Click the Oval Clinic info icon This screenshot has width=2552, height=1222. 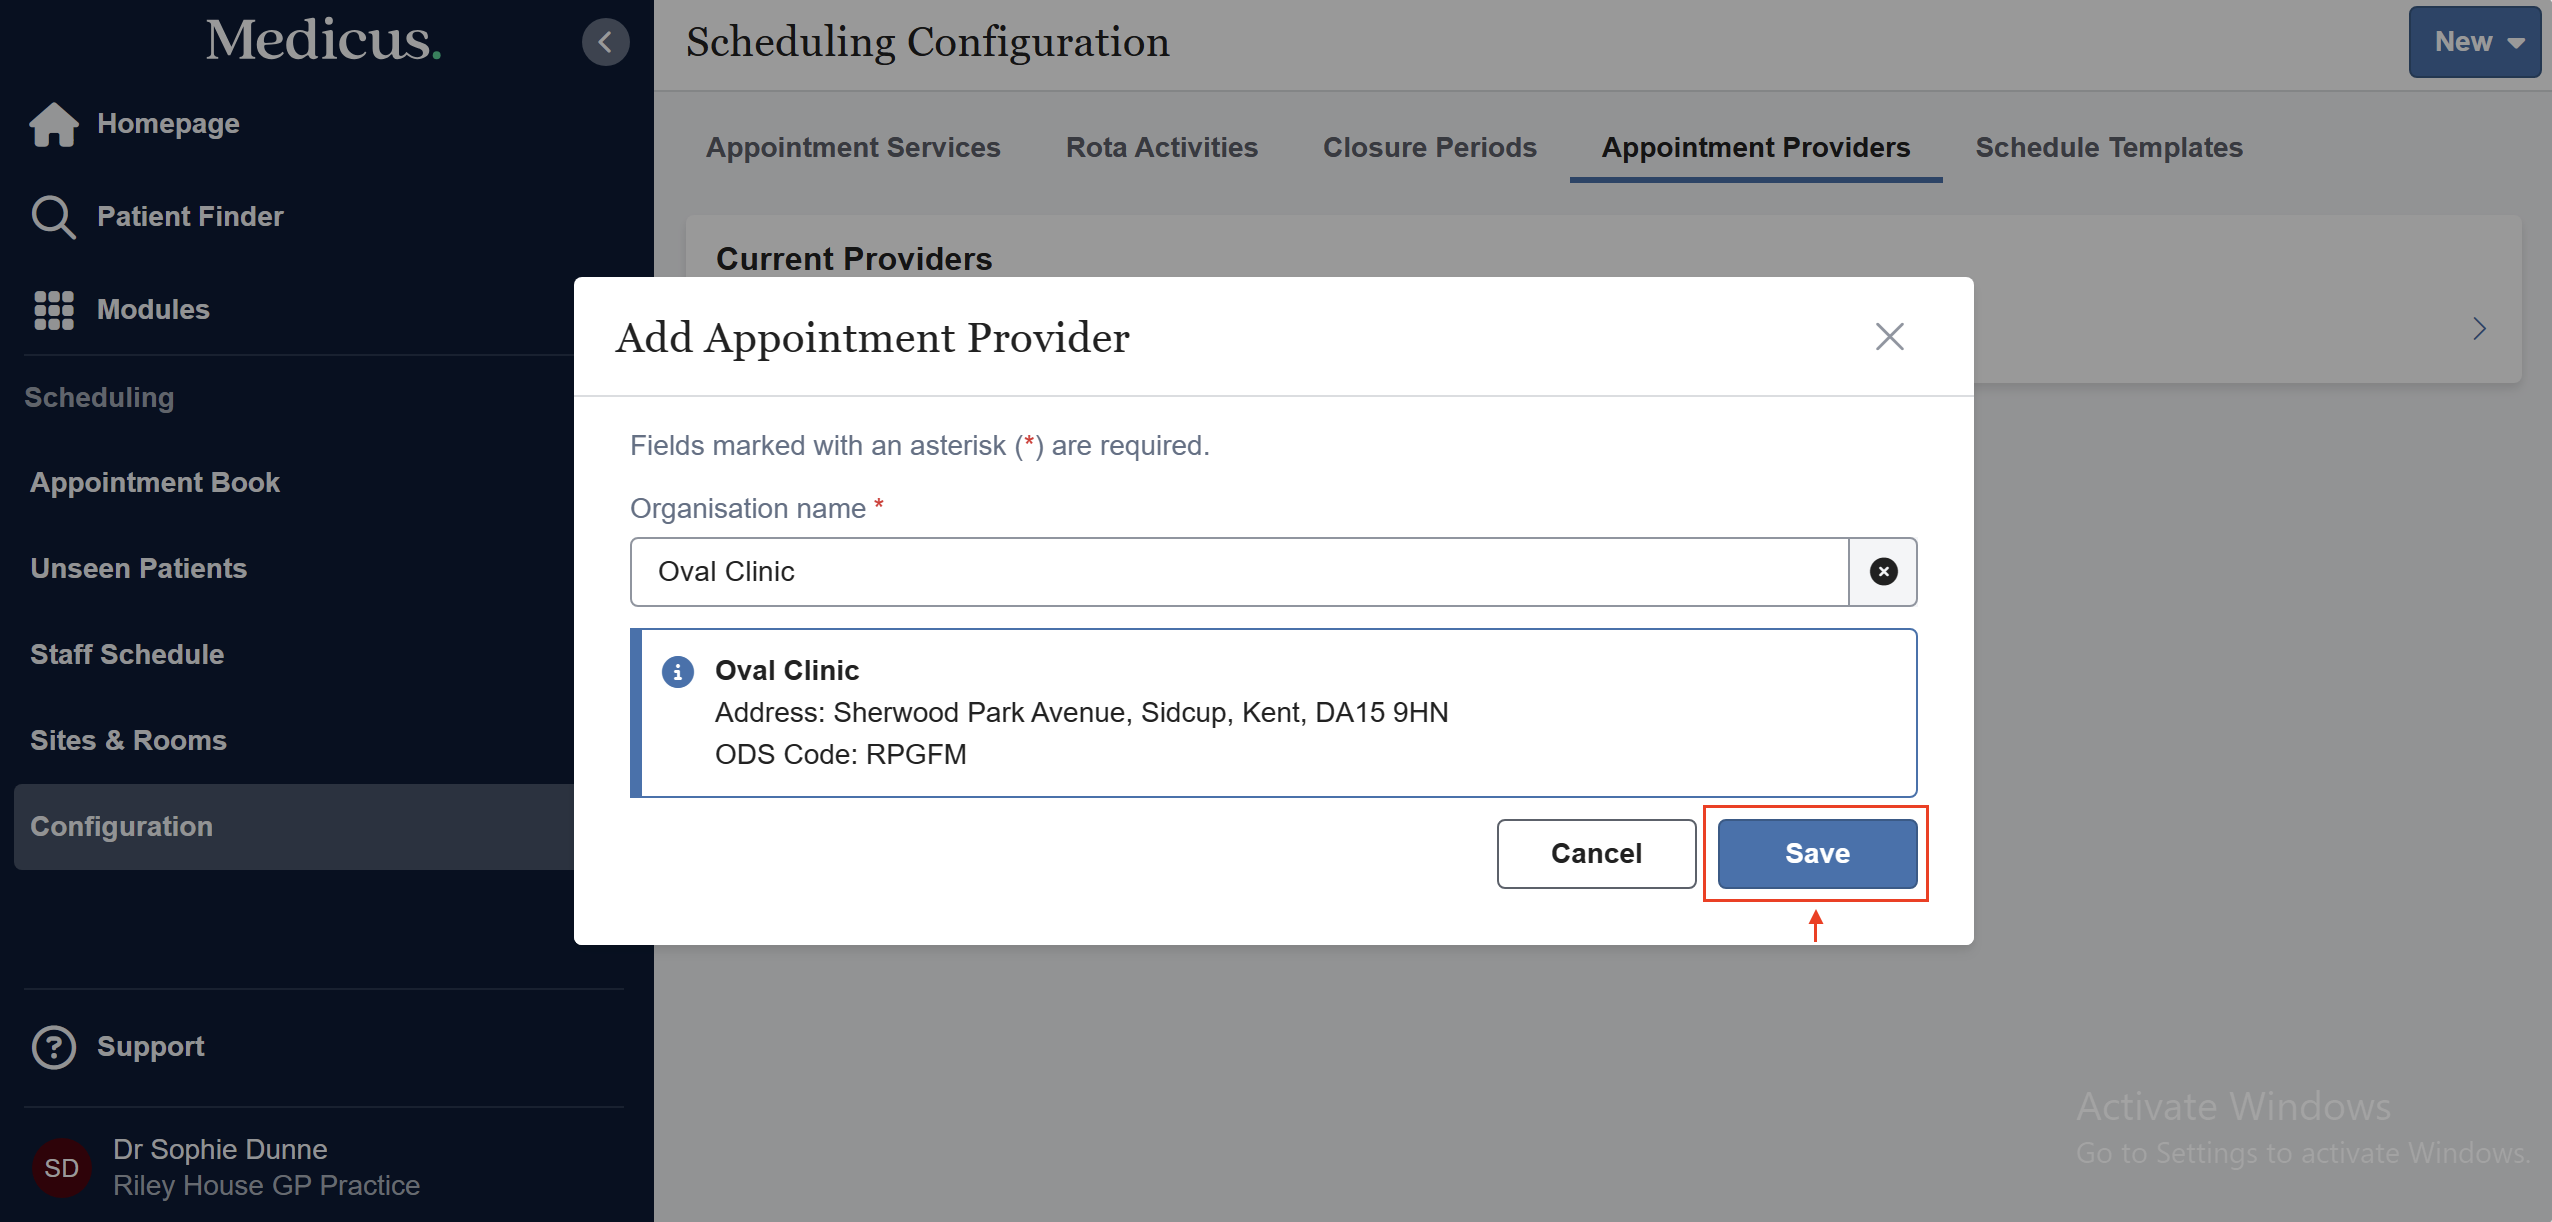(x=678, y=672)
